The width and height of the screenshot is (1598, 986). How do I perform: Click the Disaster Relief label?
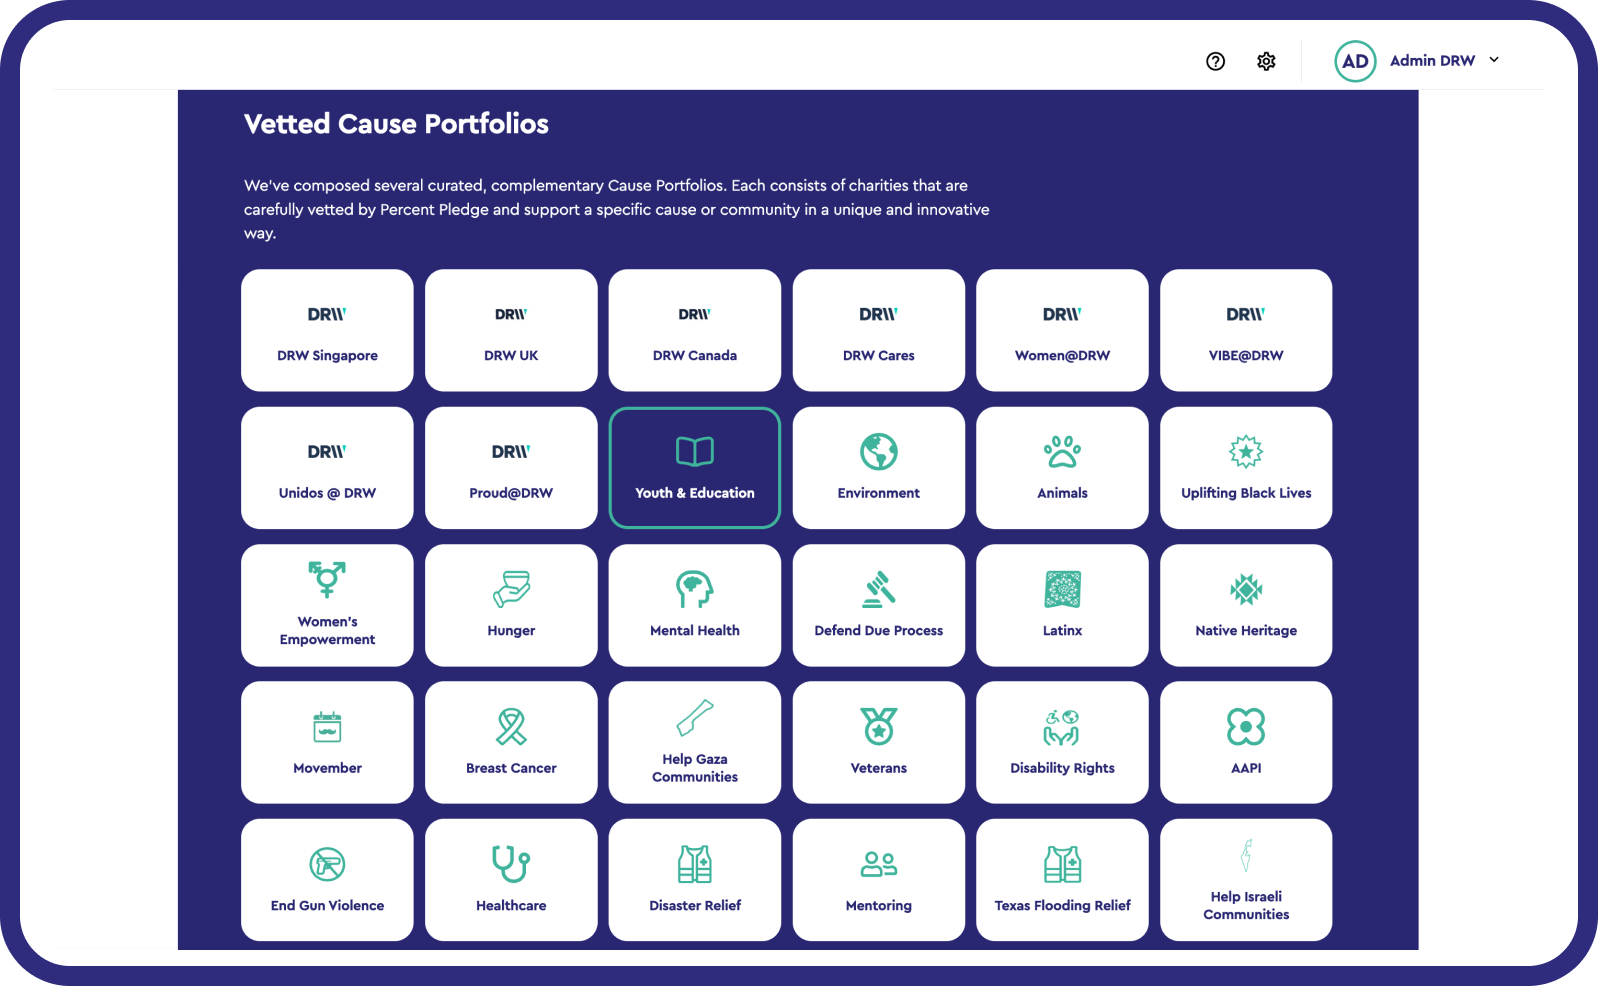coord(695,905)
